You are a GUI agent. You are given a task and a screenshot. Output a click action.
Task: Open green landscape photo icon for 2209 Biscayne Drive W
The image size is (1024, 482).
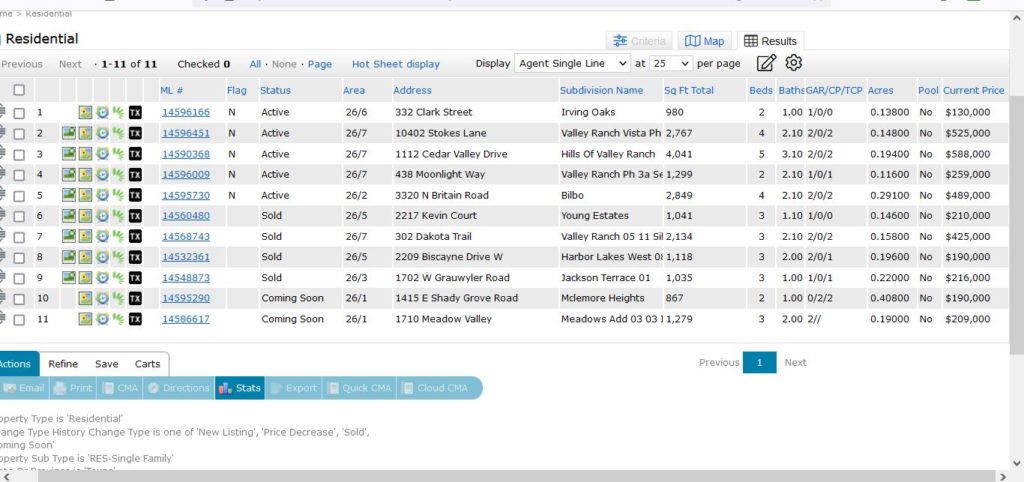[69, 257]
